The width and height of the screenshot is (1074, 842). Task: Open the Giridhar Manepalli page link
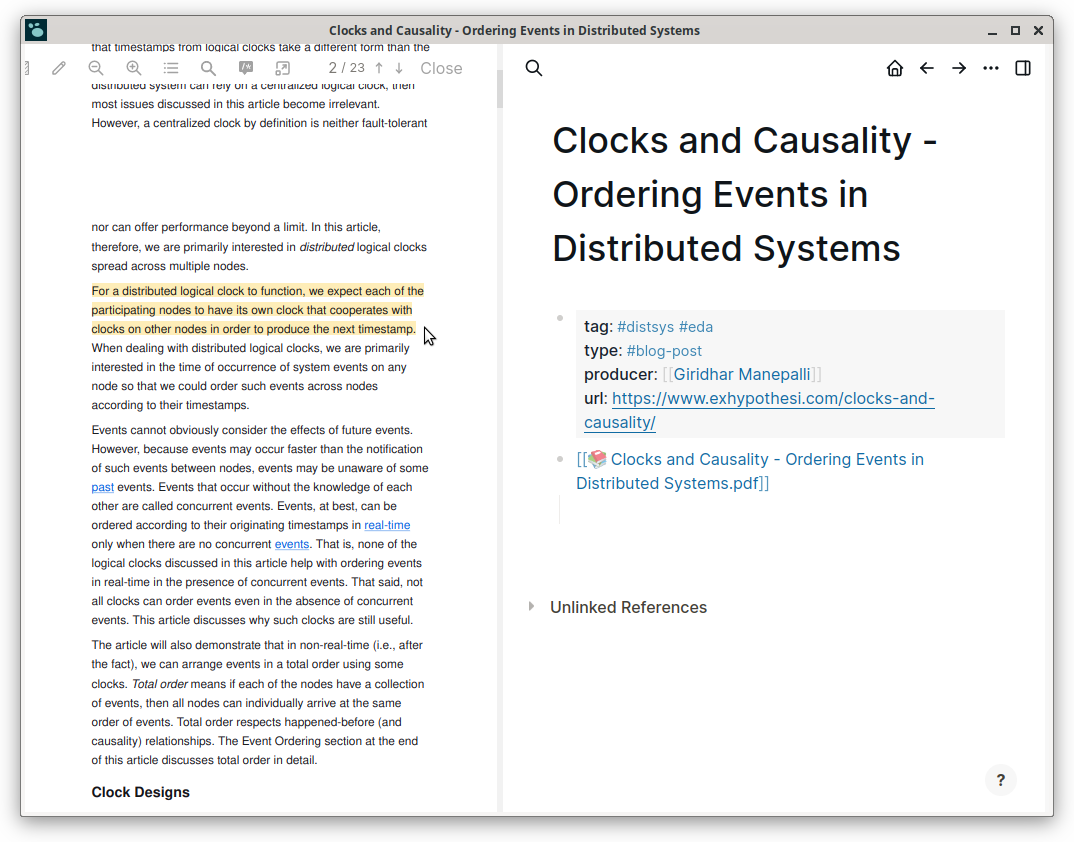[742, 374]
